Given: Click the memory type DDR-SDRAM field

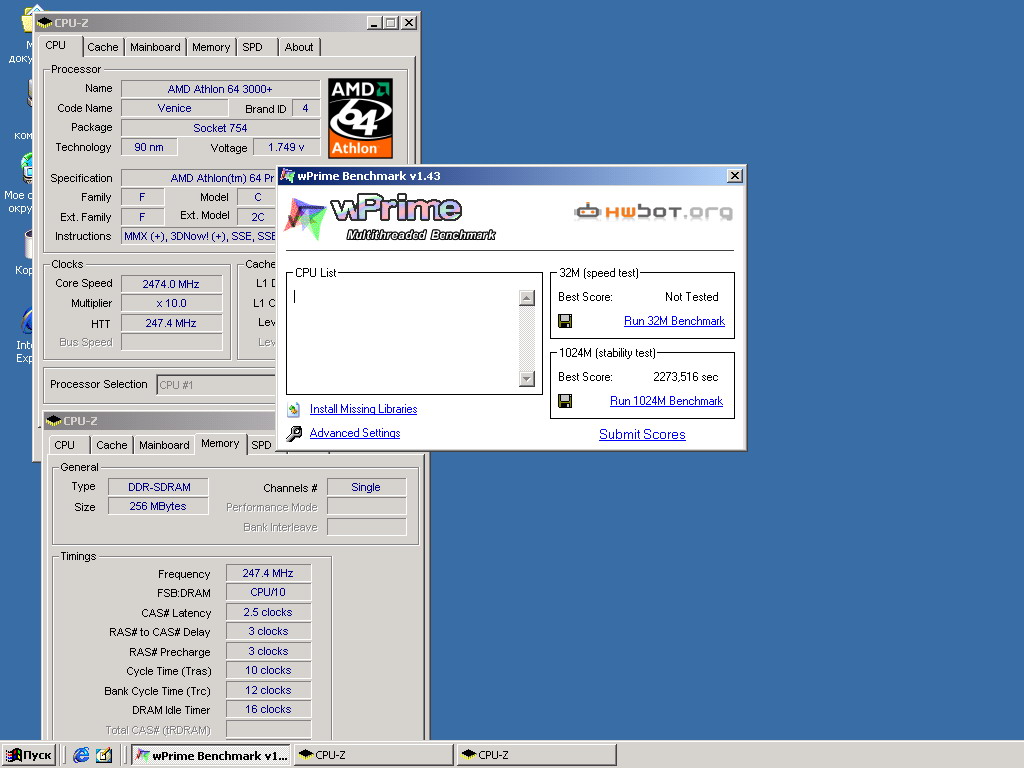Looking at the screenshot, I should click(159, 487).
